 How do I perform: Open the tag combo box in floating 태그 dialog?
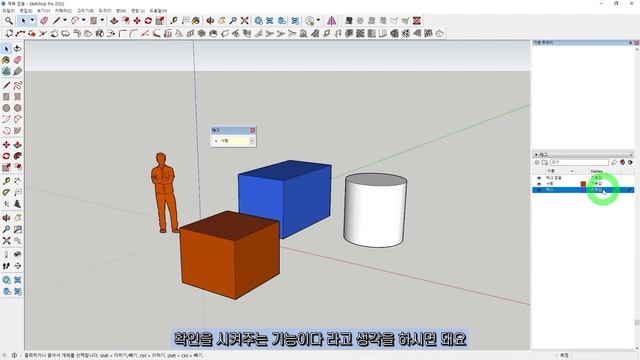[x=252, y=141]
